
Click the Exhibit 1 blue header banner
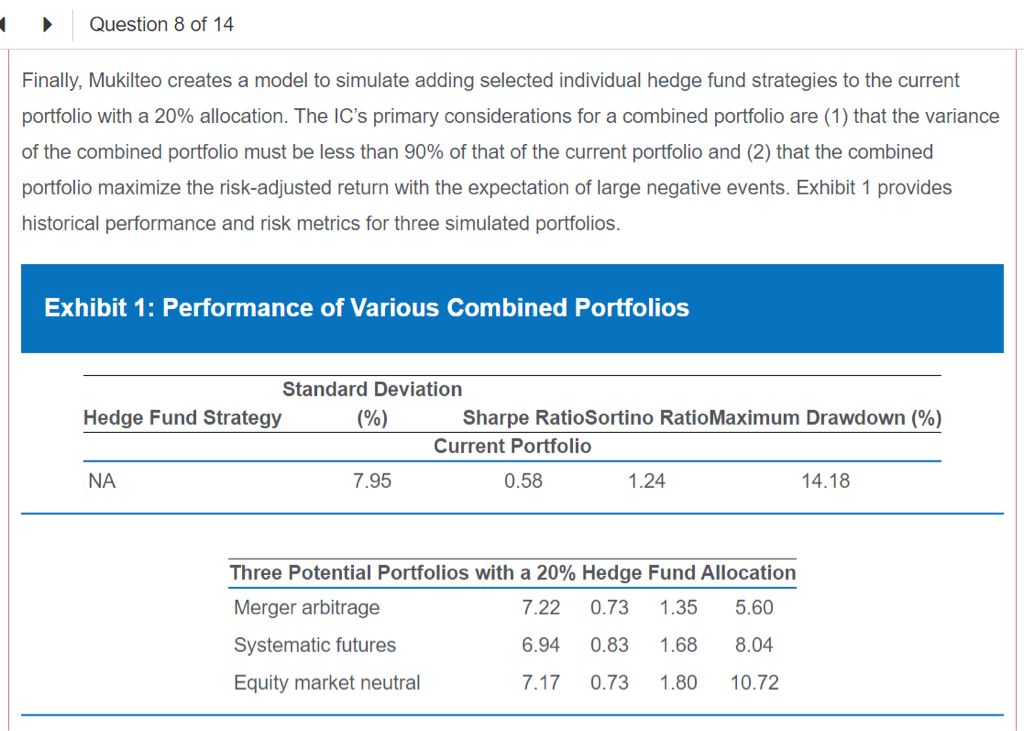tap(511, 308)
